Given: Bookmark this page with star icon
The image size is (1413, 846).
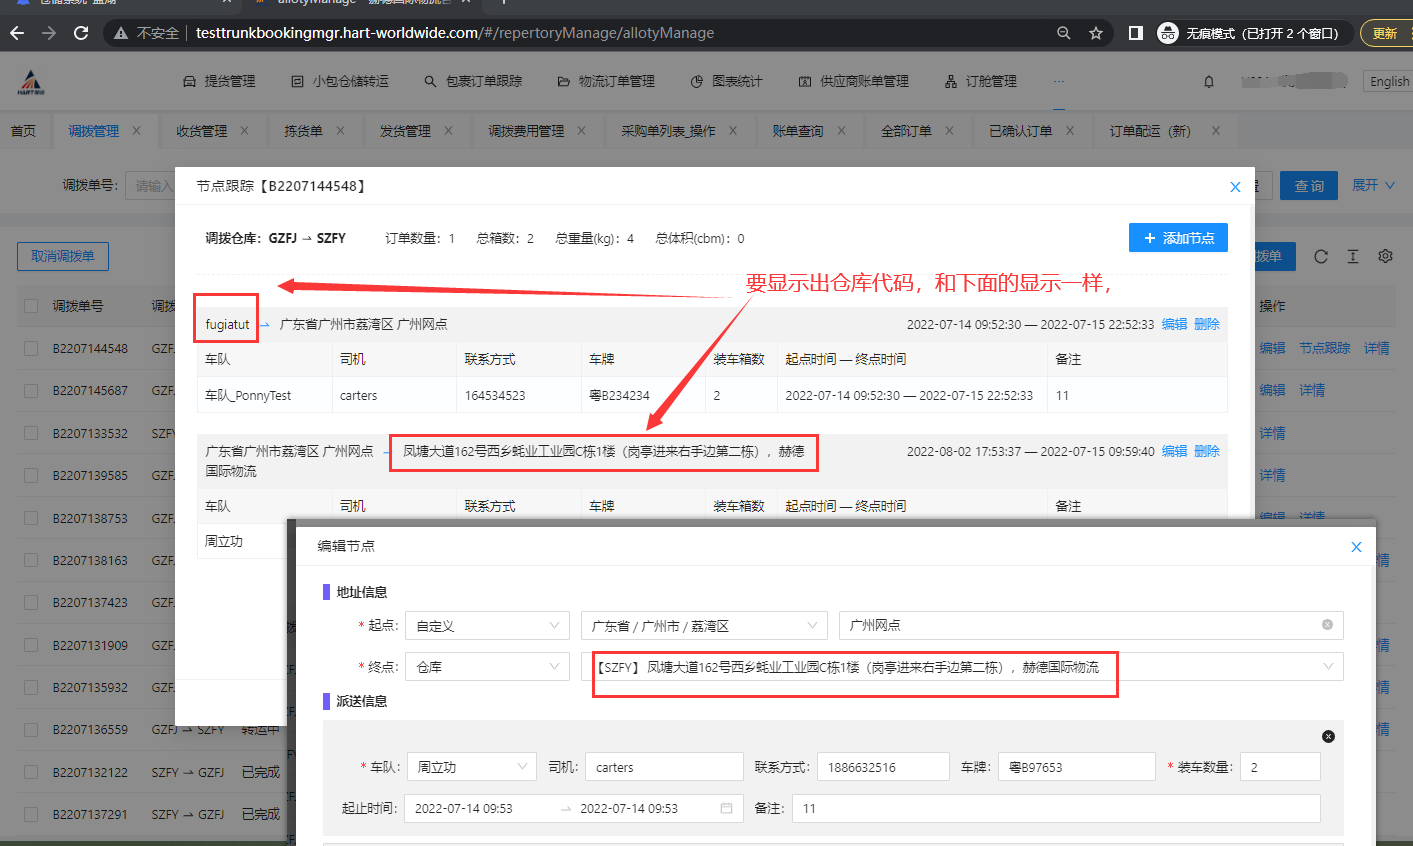Looking at the screenshot, I should pos(1095,33).
